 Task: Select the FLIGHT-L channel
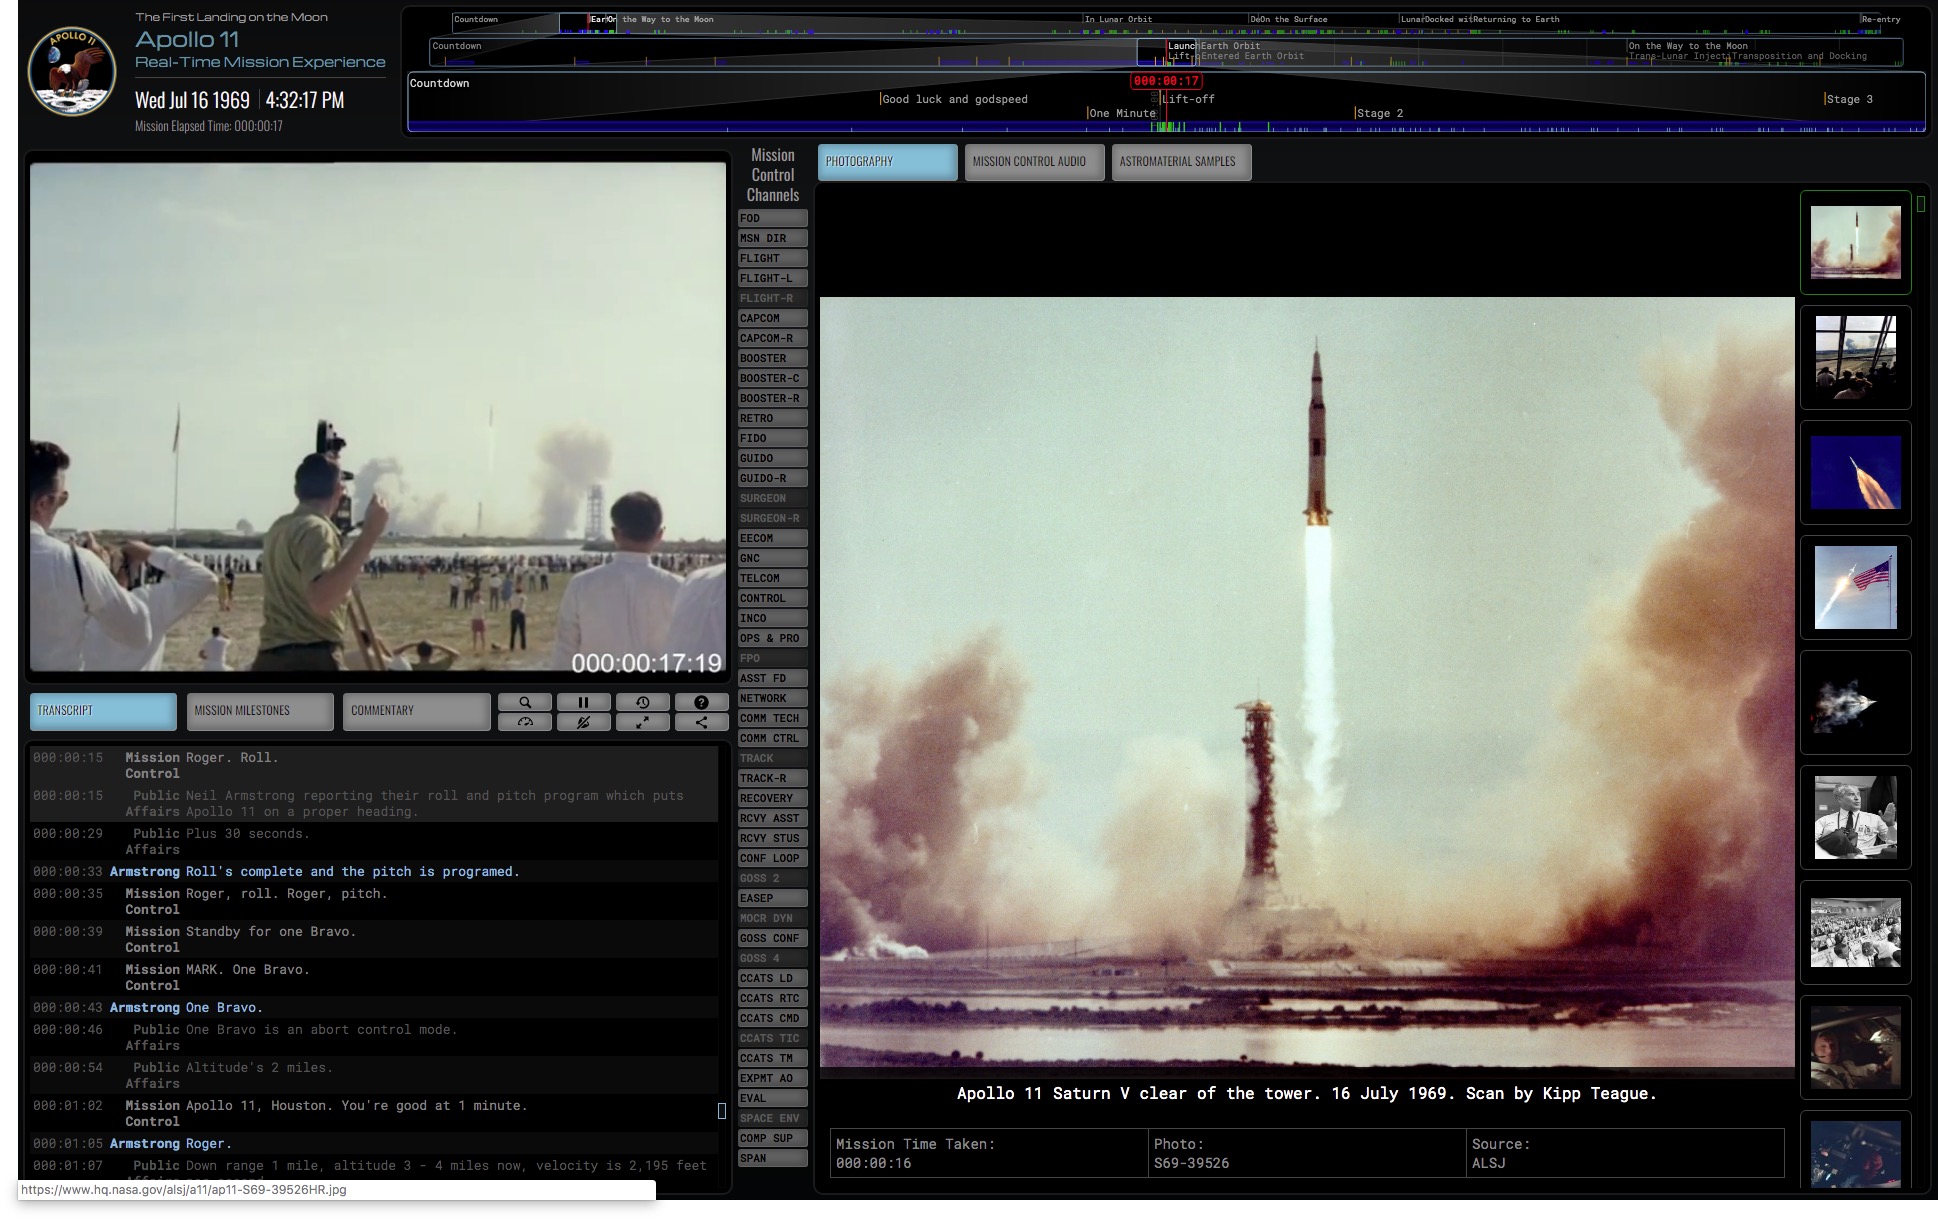point(772,278)
